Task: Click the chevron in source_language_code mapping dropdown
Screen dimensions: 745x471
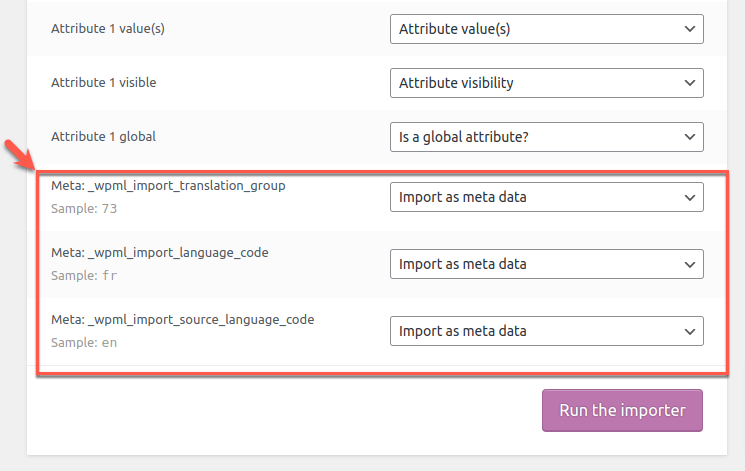Action: (689, 332)
